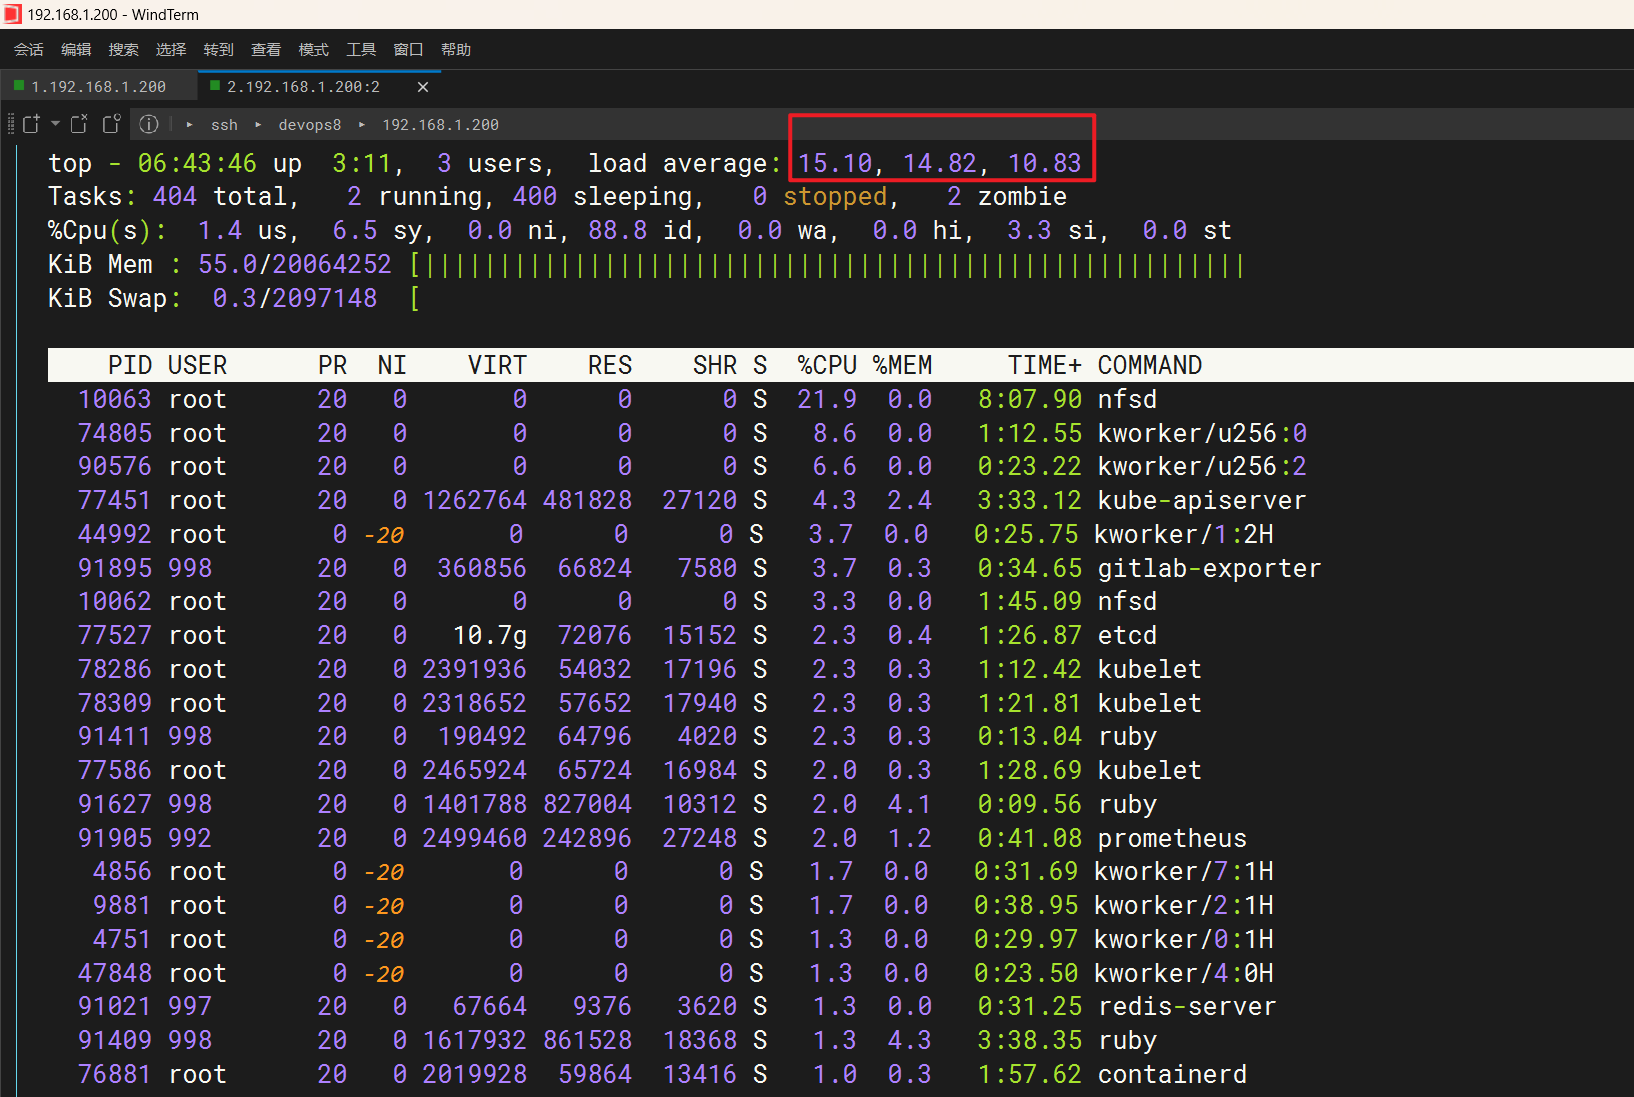Click the TIME+ column header
This screenshot has width=1634, height=1097.
[x=1045, y=365]
